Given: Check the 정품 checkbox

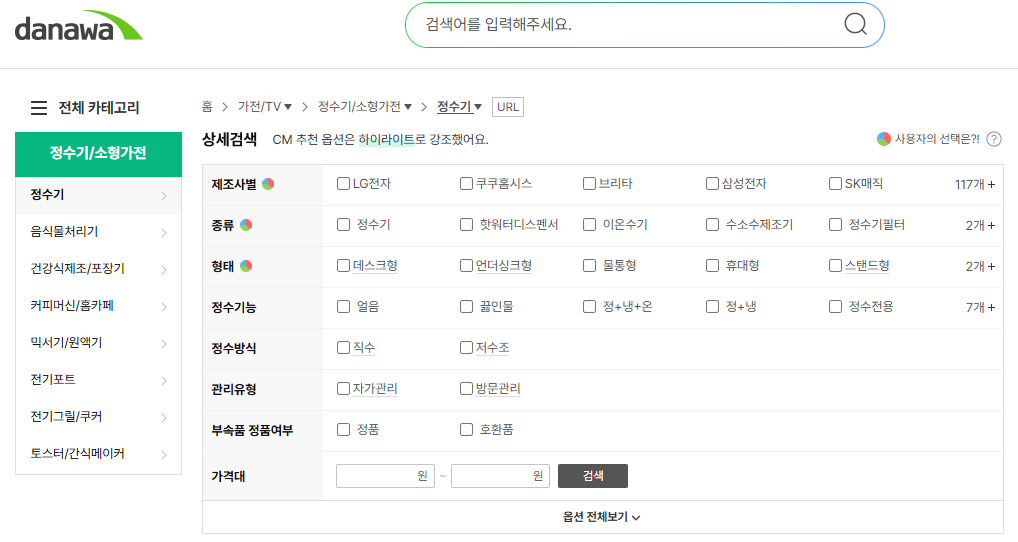Looking at the screenshot, I should (x=343, y=429).
